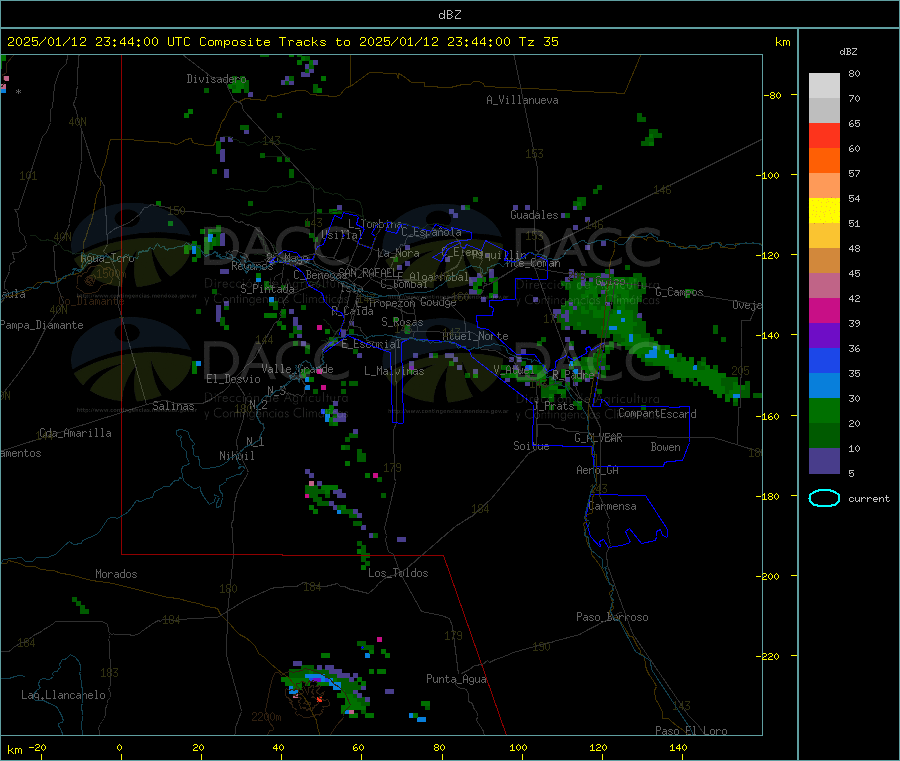
Task: Click the dBZ label above color scale
Action: pos(848,52)
